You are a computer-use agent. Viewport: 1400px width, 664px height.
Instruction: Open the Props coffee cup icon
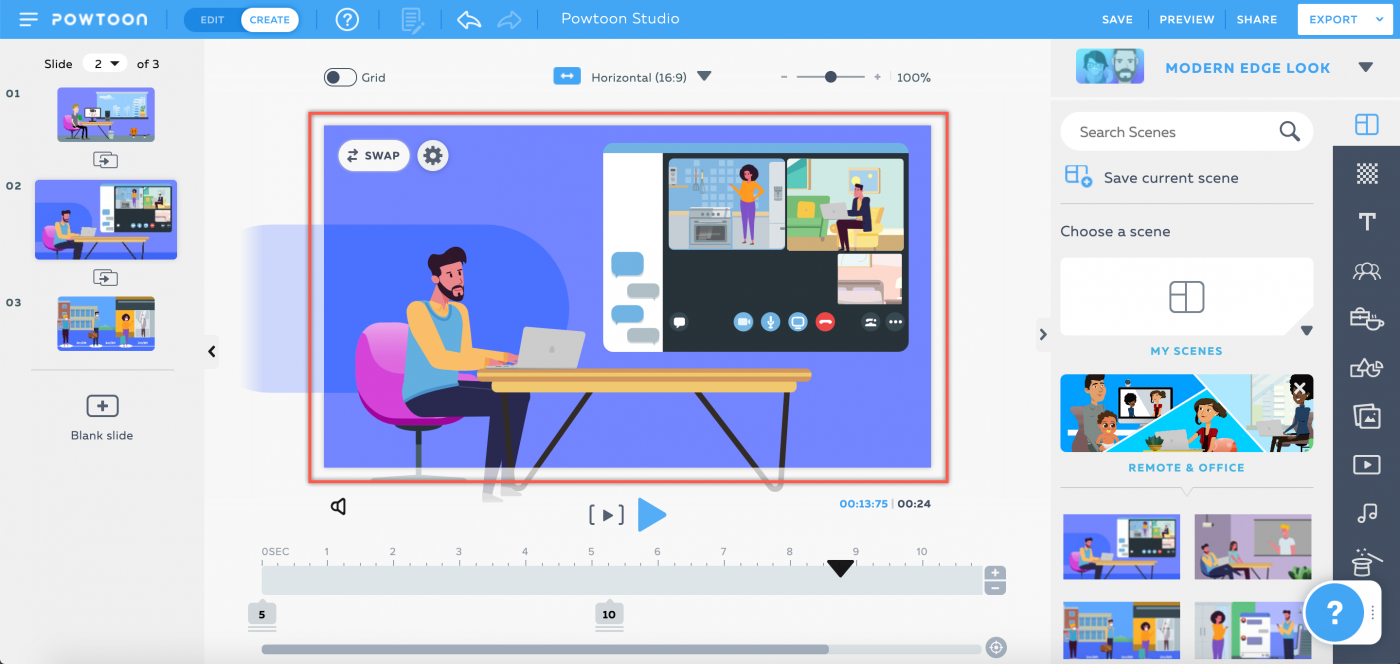click(1366, 319)
